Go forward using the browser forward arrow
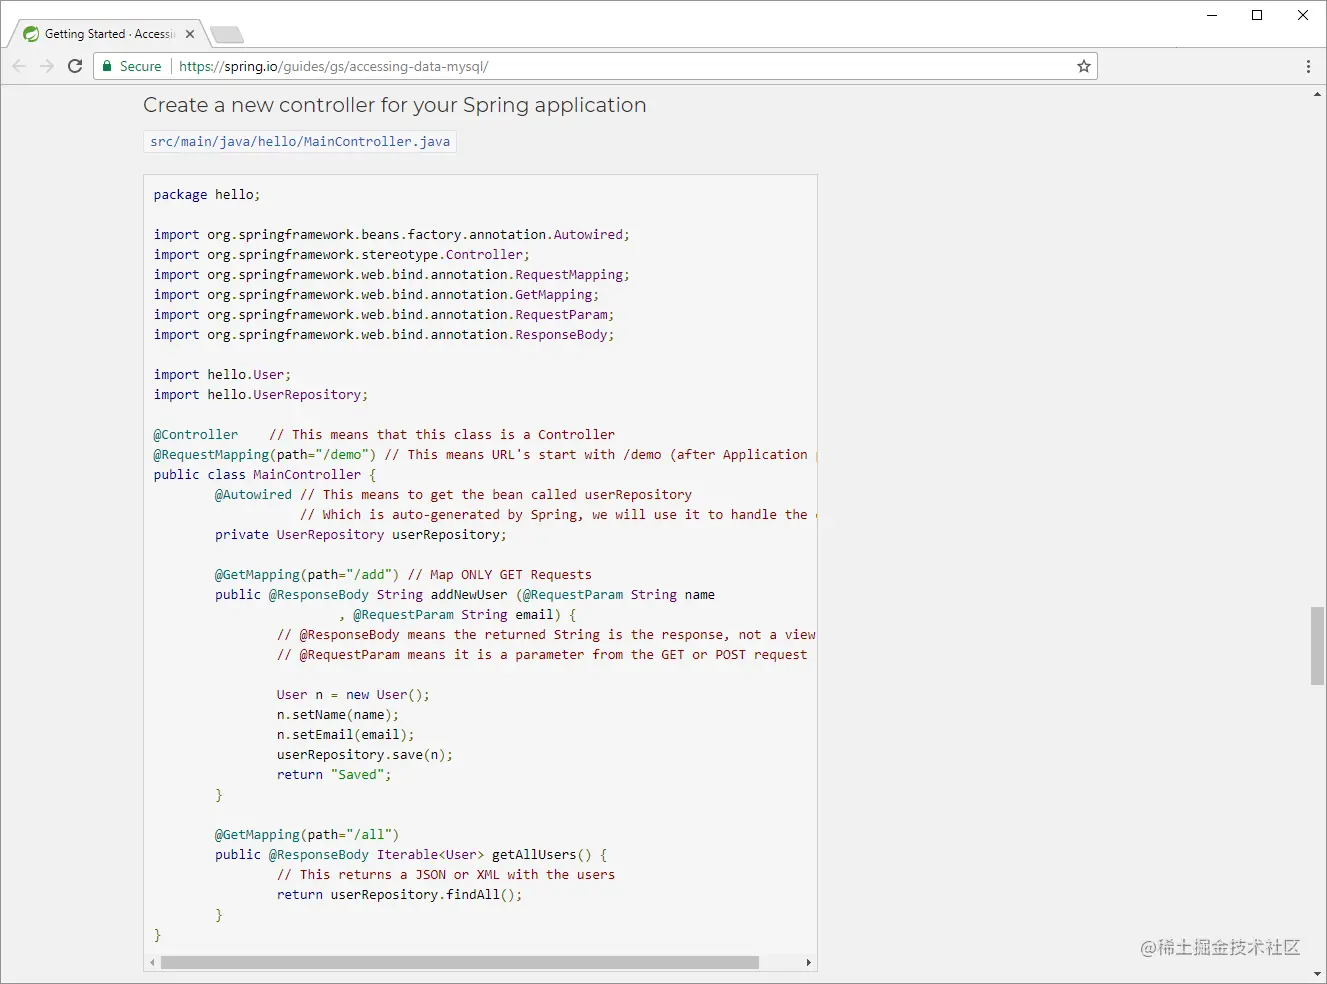 point(47,66)
